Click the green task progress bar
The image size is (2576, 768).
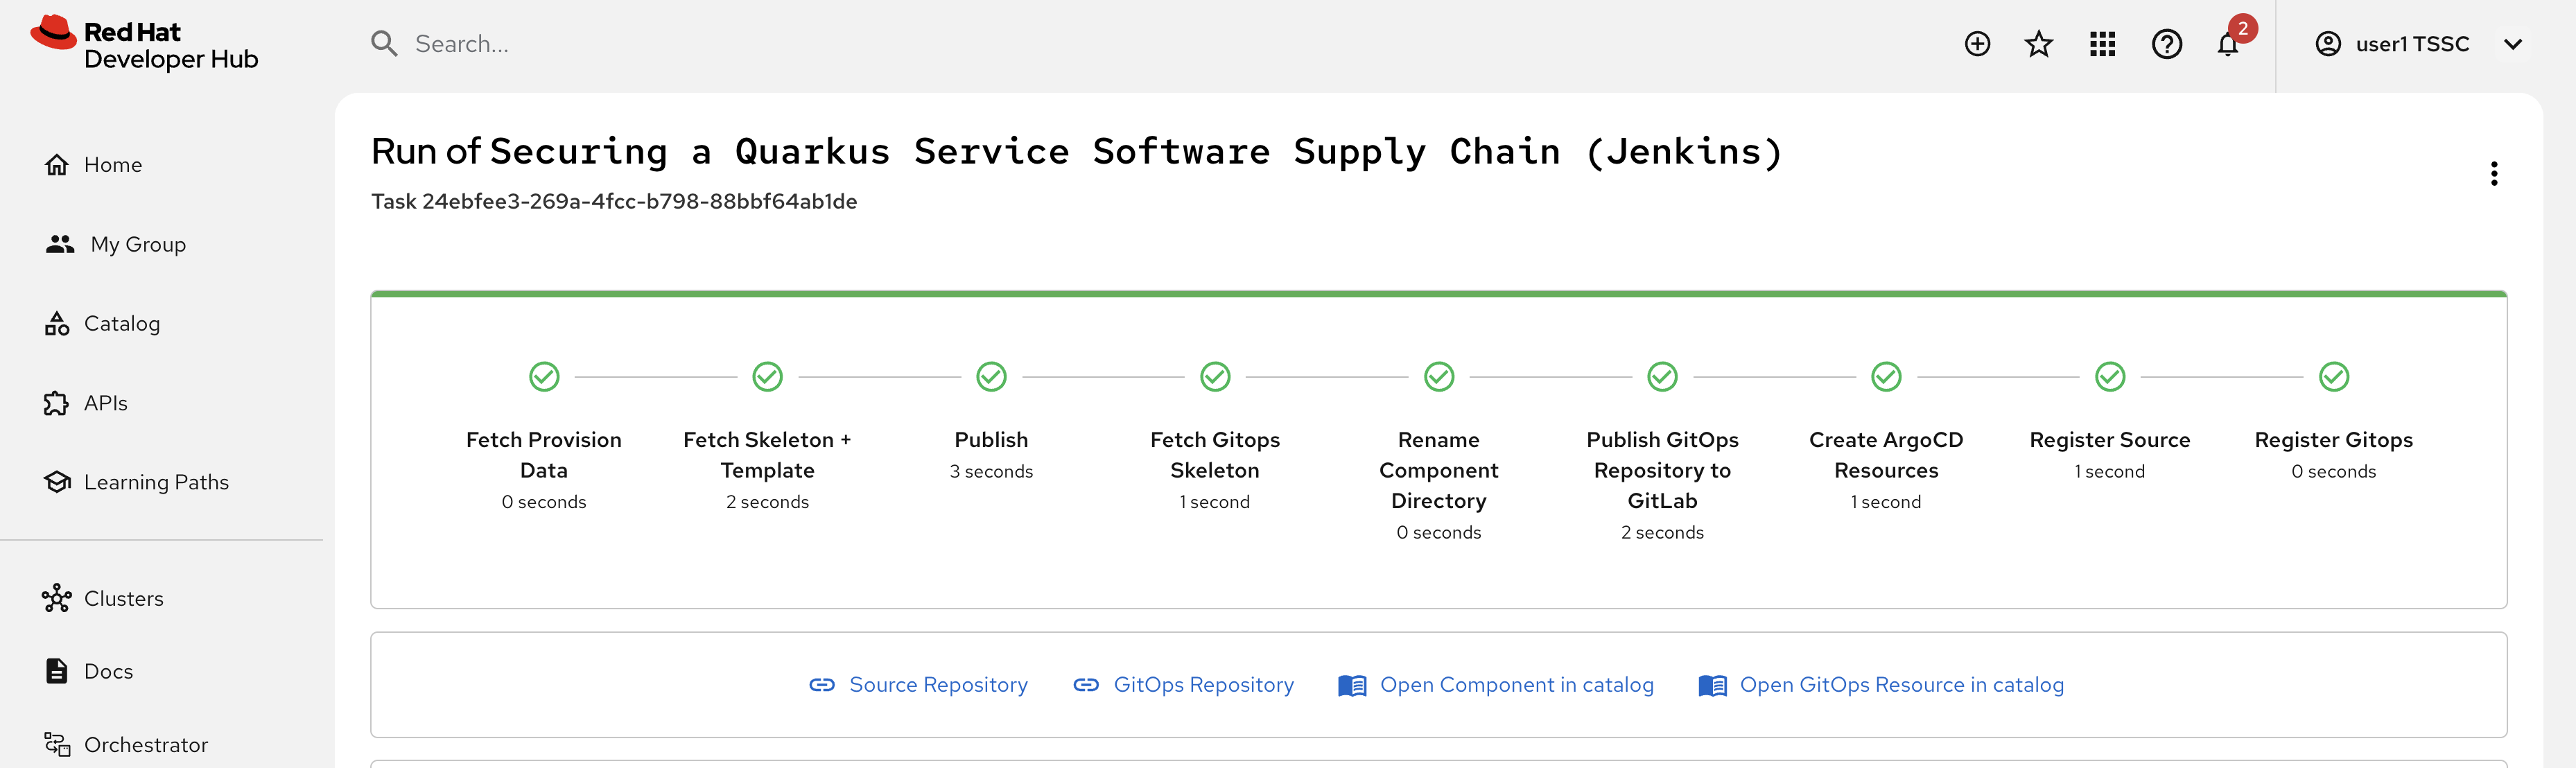pos(1438,294)
